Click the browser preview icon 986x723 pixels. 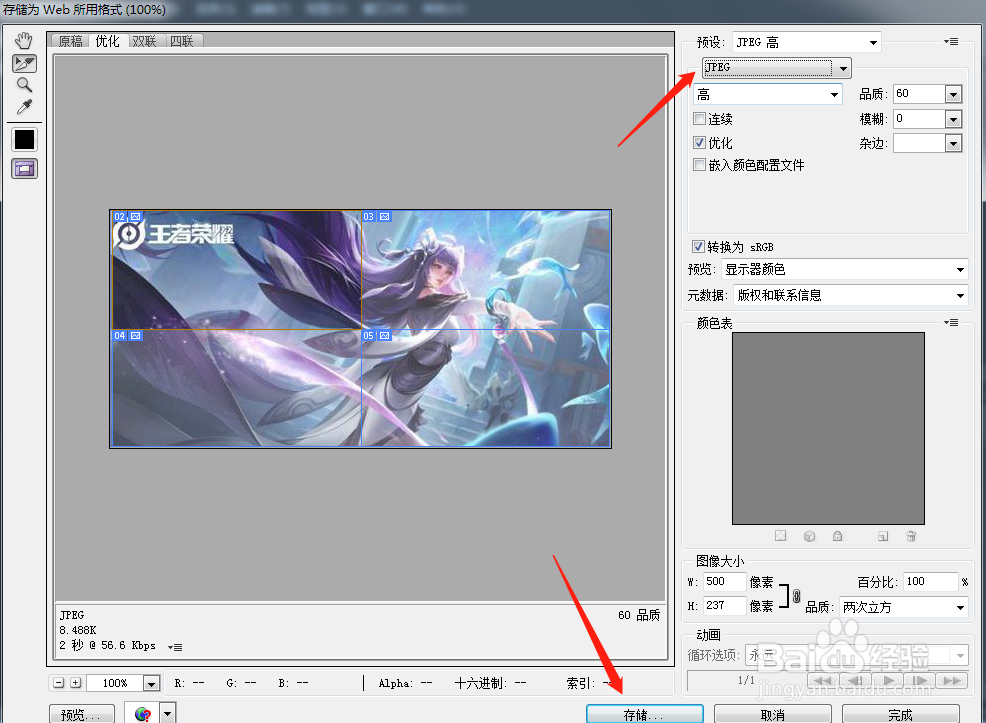[x=143, y=714]
